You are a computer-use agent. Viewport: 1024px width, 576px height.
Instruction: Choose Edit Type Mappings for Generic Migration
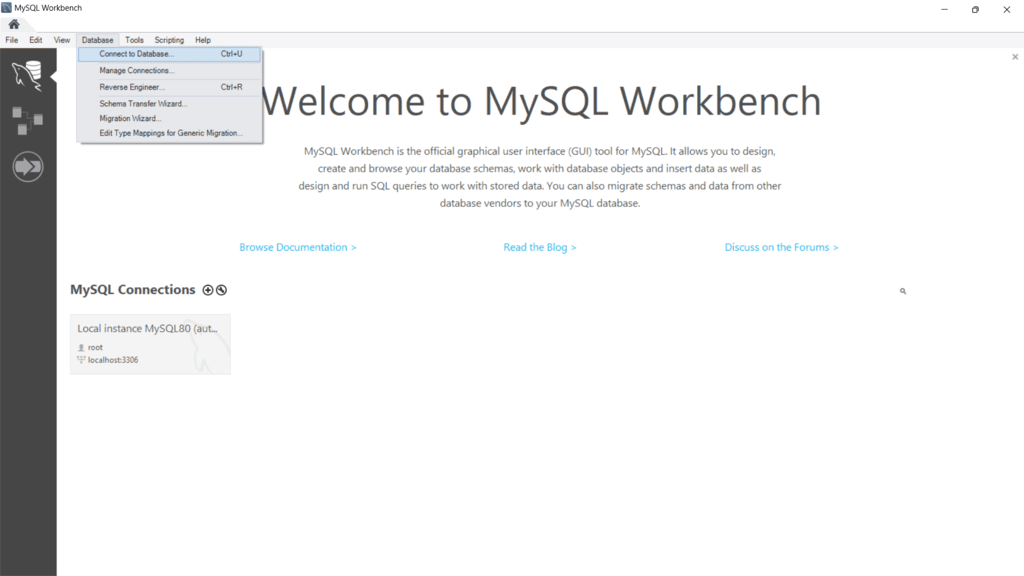[170, 133]
